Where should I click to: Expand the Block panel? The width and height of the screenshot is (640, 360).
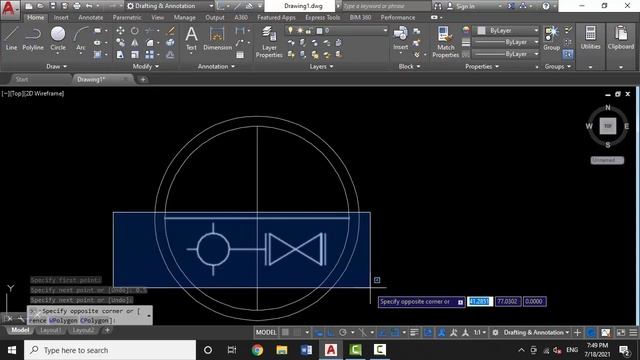pos(409,66)
